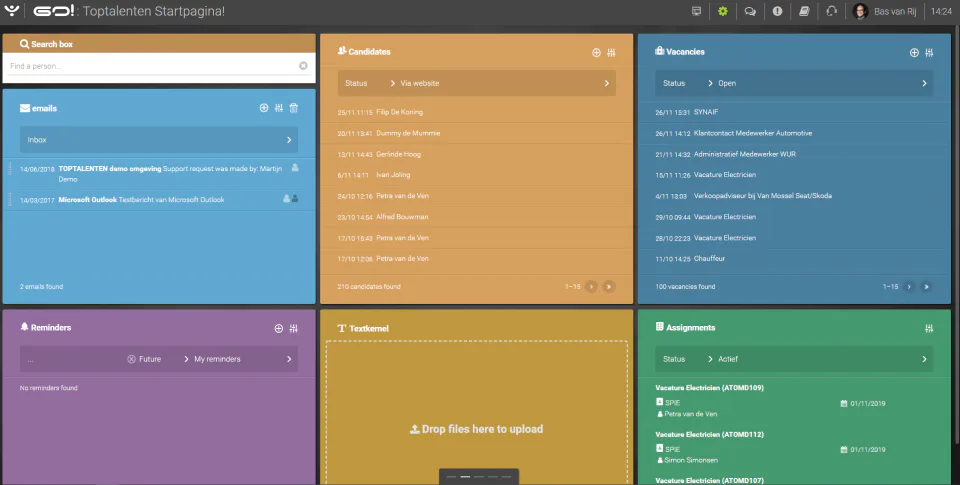Open the chat bubbles icon
960x485 pixels.
tap(750, 11)
